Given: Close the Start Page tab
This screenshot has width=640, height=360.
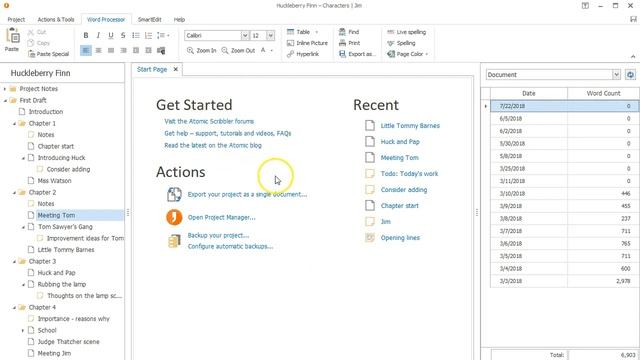Looking at the screenshot, I should point(176,69).
